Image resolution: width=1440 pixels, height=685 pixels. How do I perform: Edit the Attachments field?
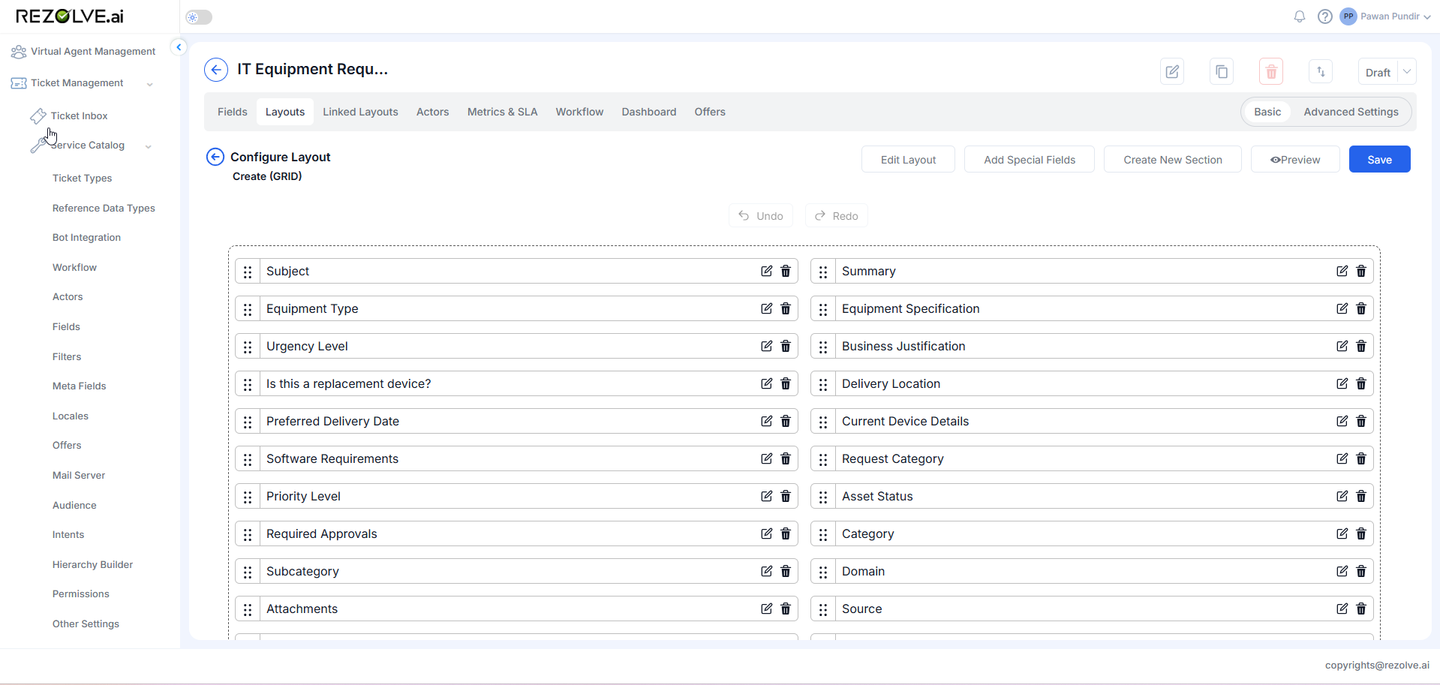pyautogui.click(x=766, y=609)
